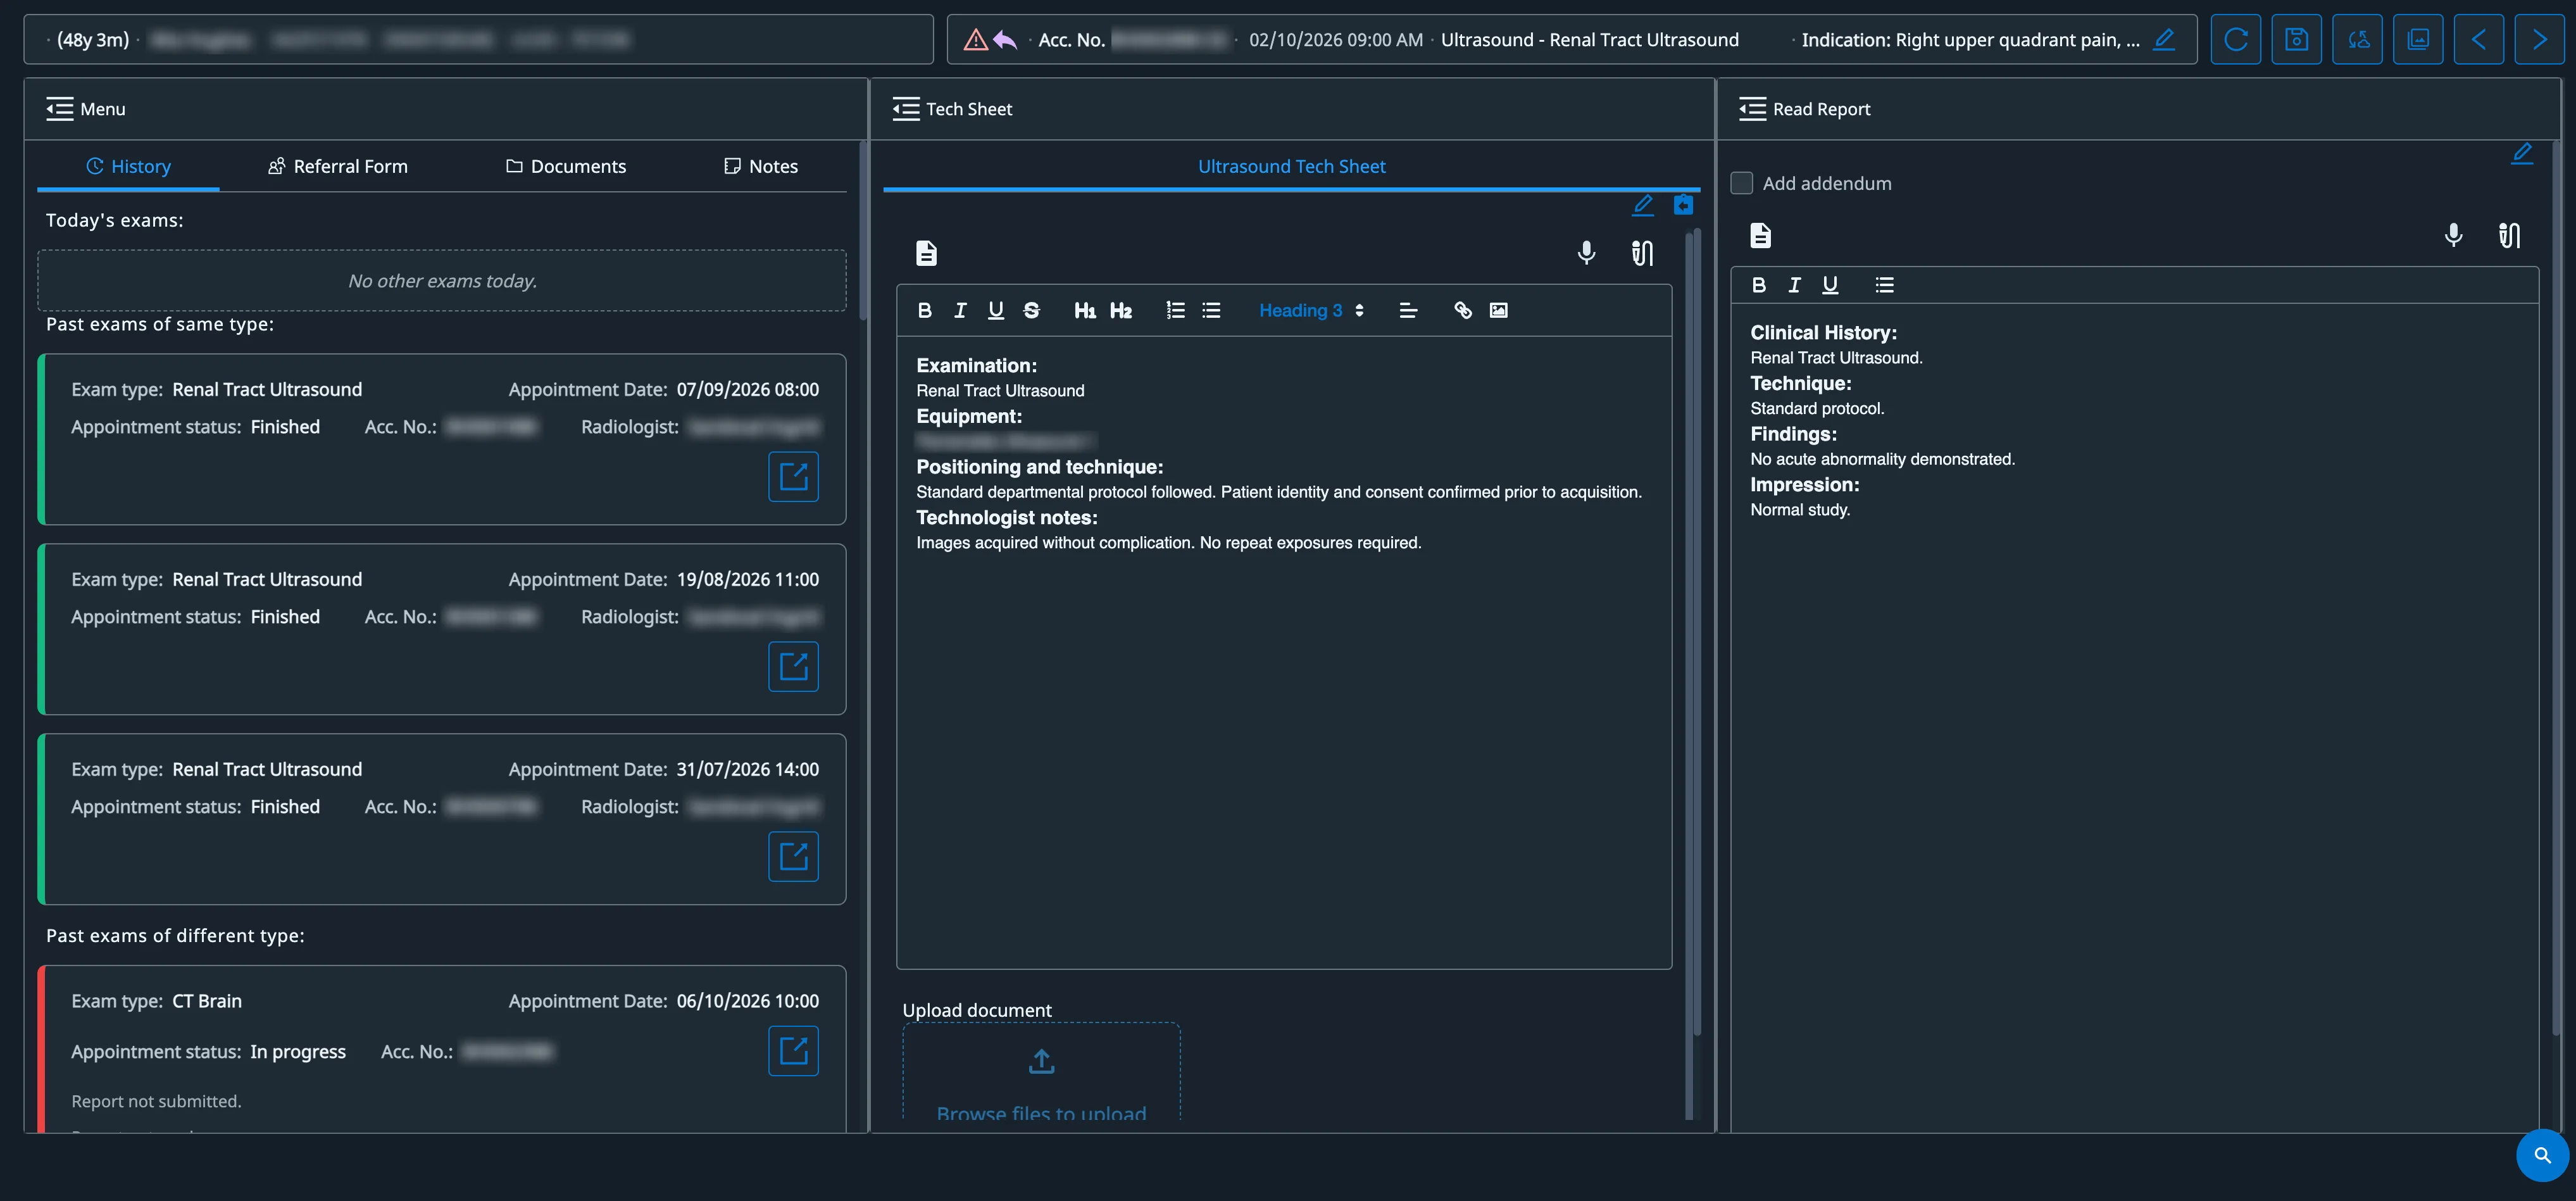Go to previous exam with the left chevron
Screen dimensions: 2576x1201
coord(2479,39)
